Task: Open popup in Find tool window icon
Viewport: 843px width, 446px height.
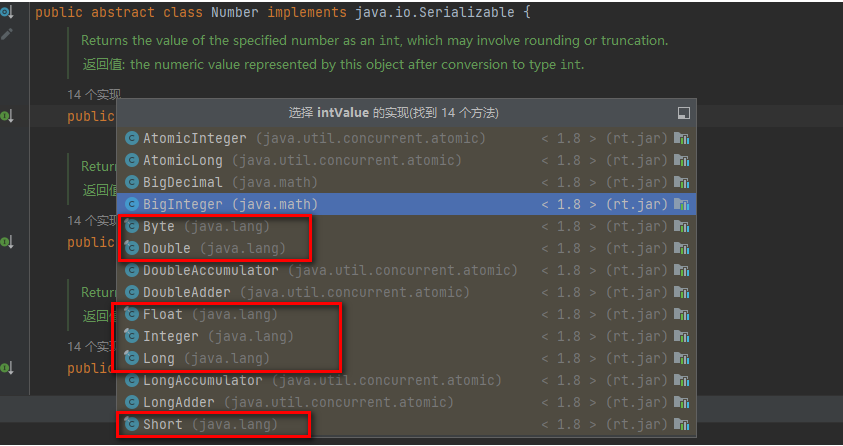Action: (683, 113)
